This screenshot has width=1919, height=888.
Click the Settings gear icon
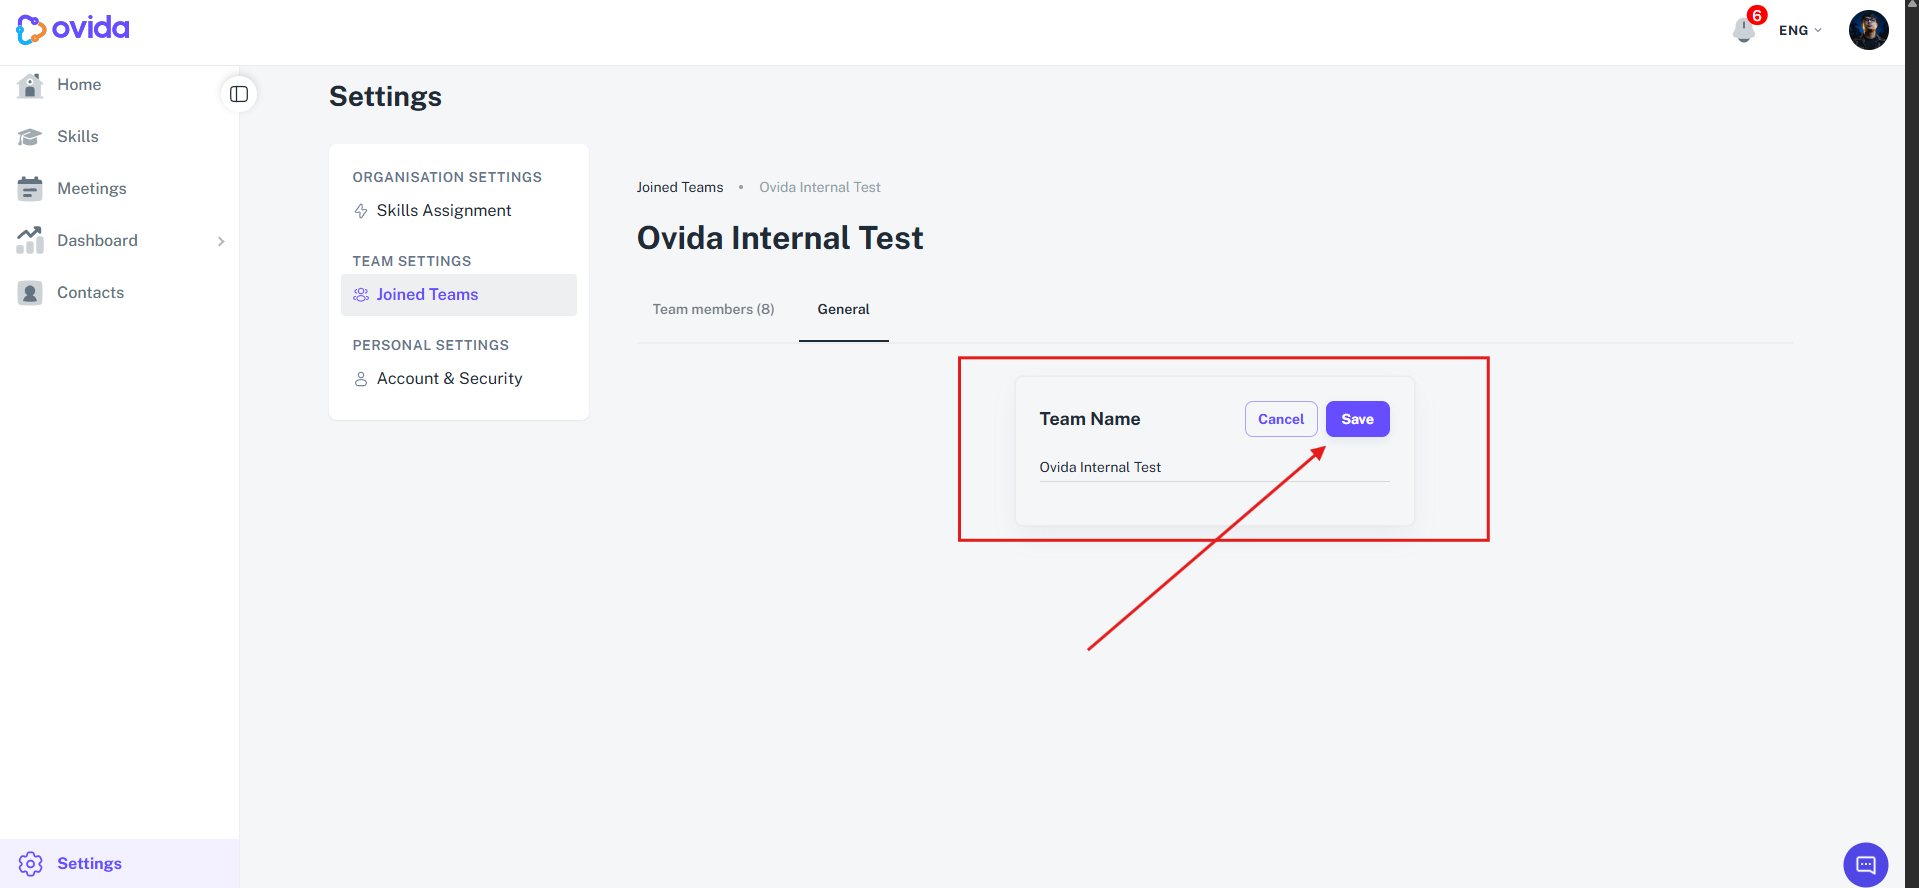(x=30, y=864)
